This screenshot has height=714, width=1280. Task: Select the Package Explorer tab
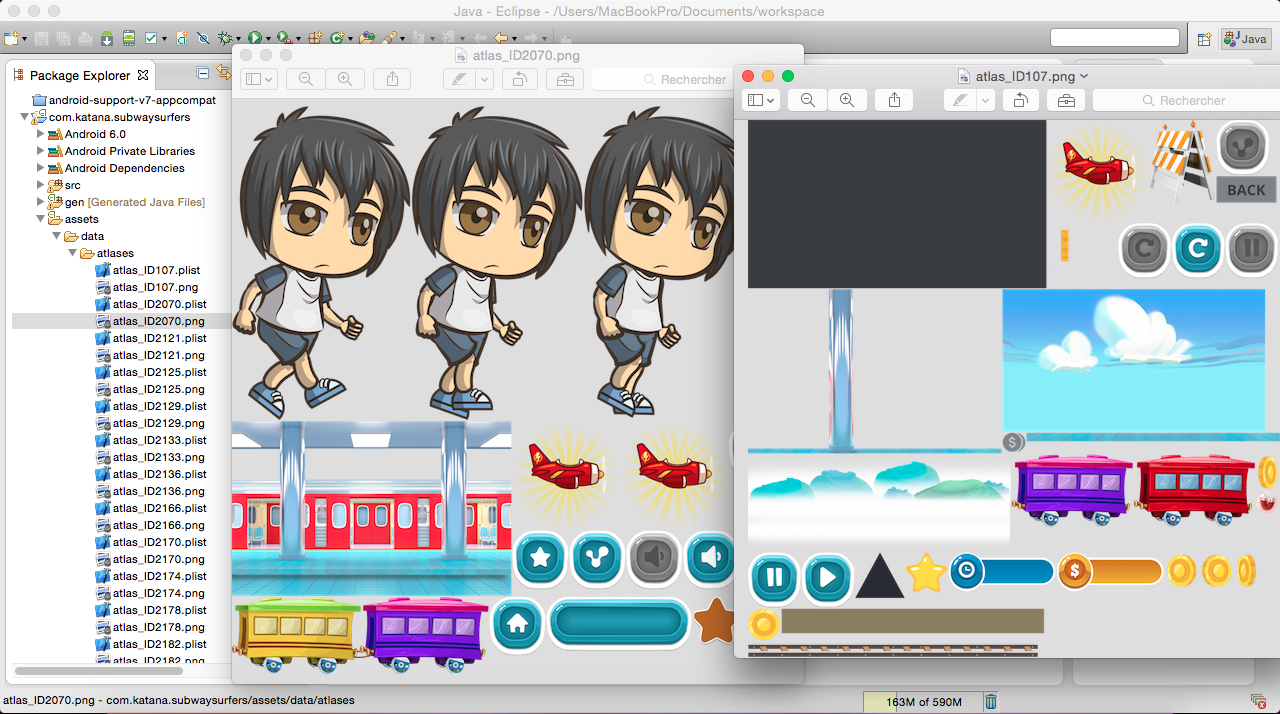click(80, 75)
